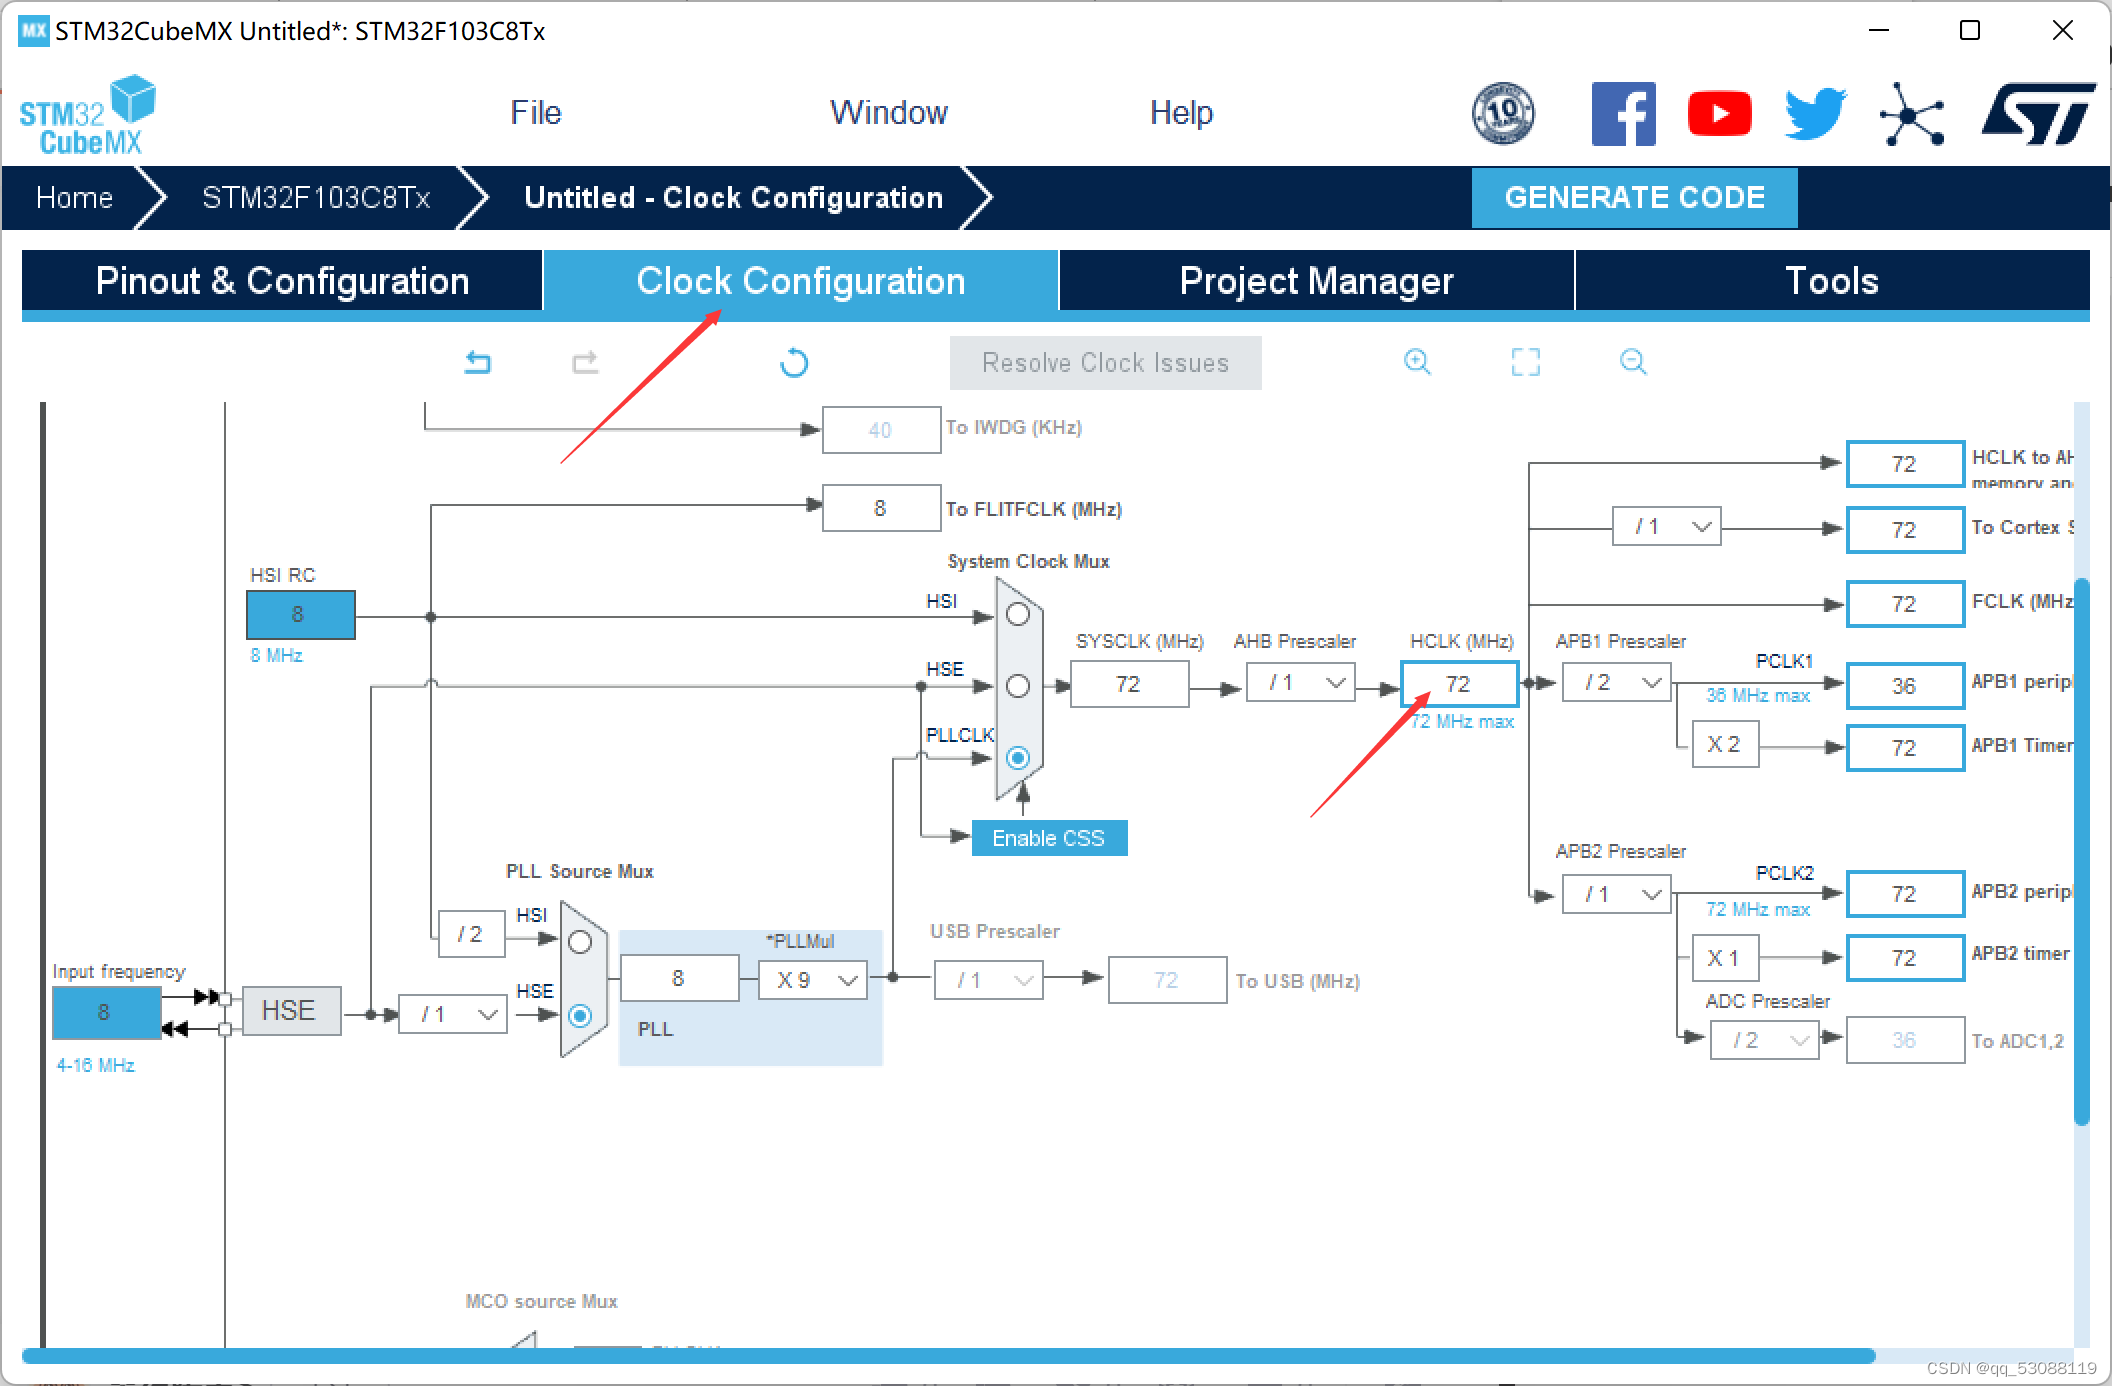Switch to the Pinout & Configuration tab
The image size is (2112, 1386).
click(x=282, y=281)
